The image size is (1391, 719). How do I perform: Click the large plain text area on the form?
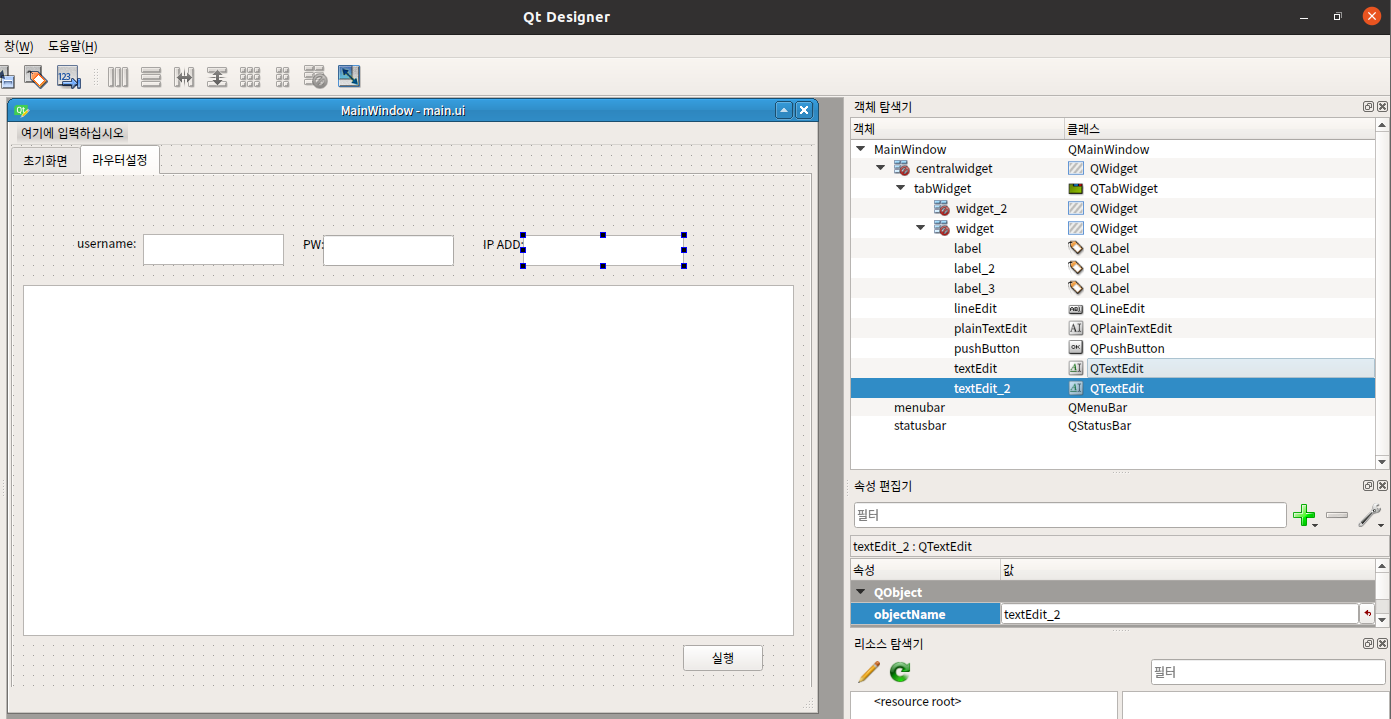(408, 460)
